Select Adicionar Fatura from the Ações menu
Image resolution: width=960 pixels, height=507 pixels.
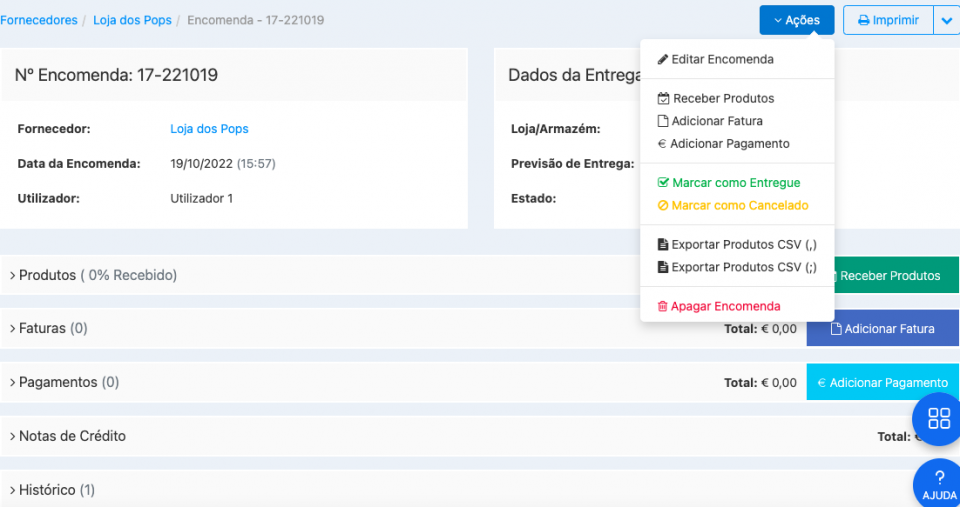[x=716, y=121]
